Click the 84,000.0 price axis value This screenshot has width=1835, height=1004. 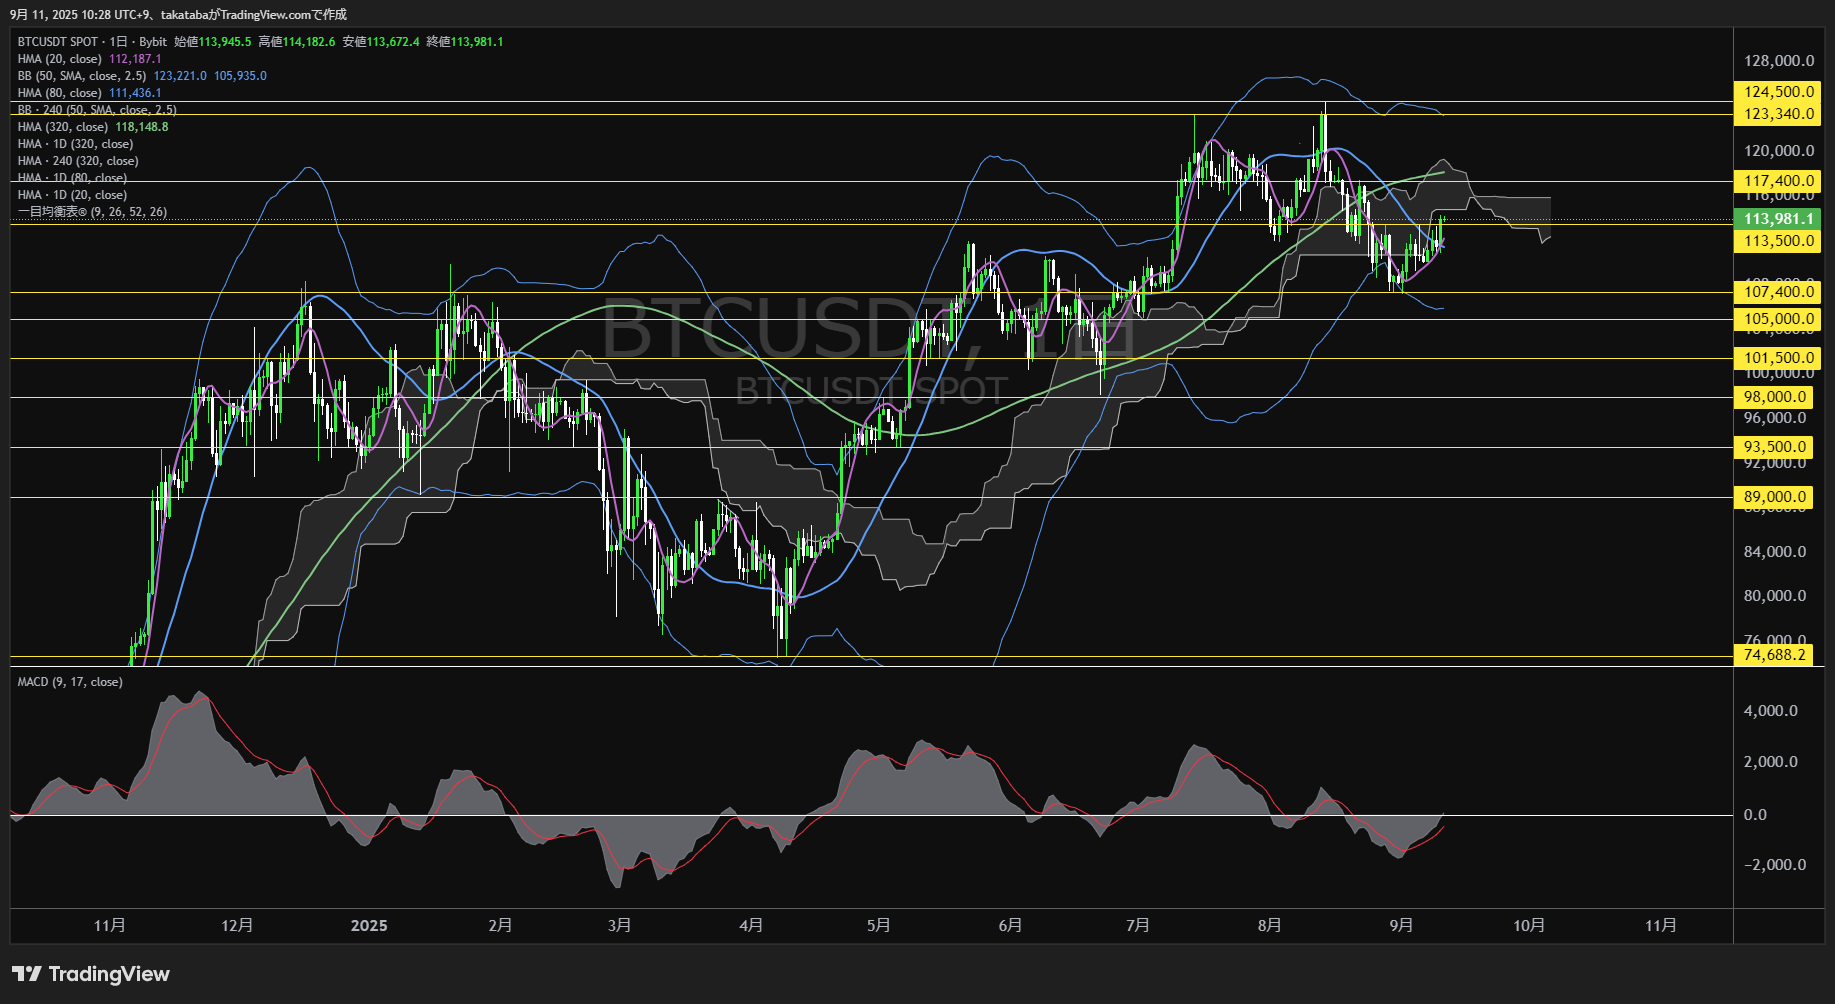(1775, 552)
